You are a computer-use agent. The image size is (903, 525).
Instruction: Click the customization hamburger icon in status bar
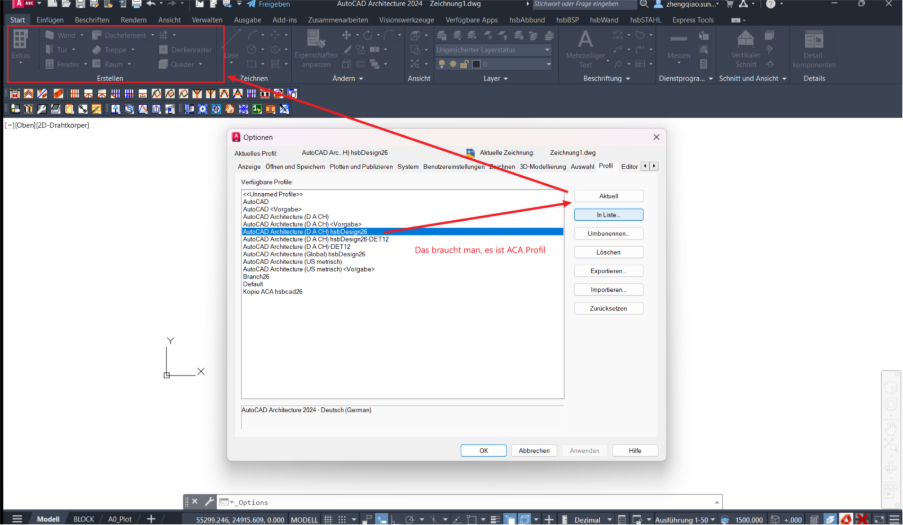[x=894, y=519]
